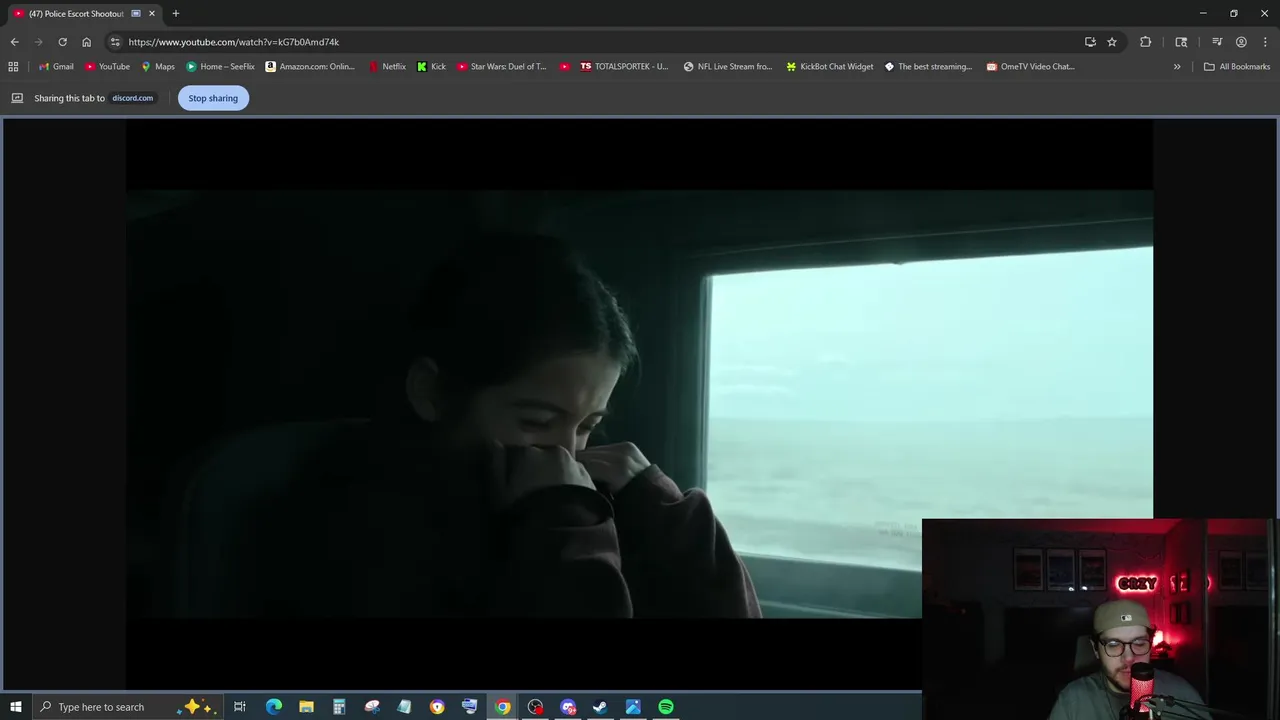Open the Photos app on taskbar
This screenshot has width=1280, height=720.
[633, 707]
